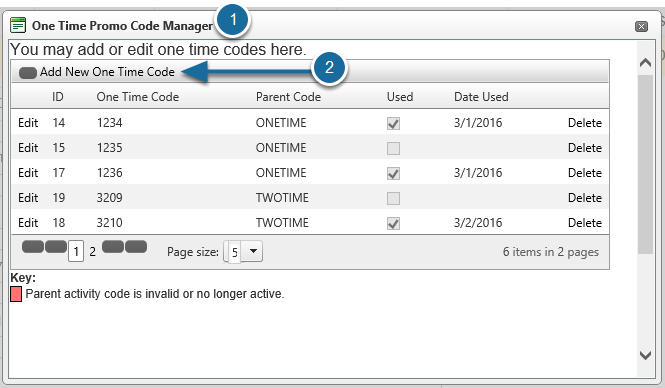Sort by the ID column header
Screen dimensions: 665x388
pos(58,97)
